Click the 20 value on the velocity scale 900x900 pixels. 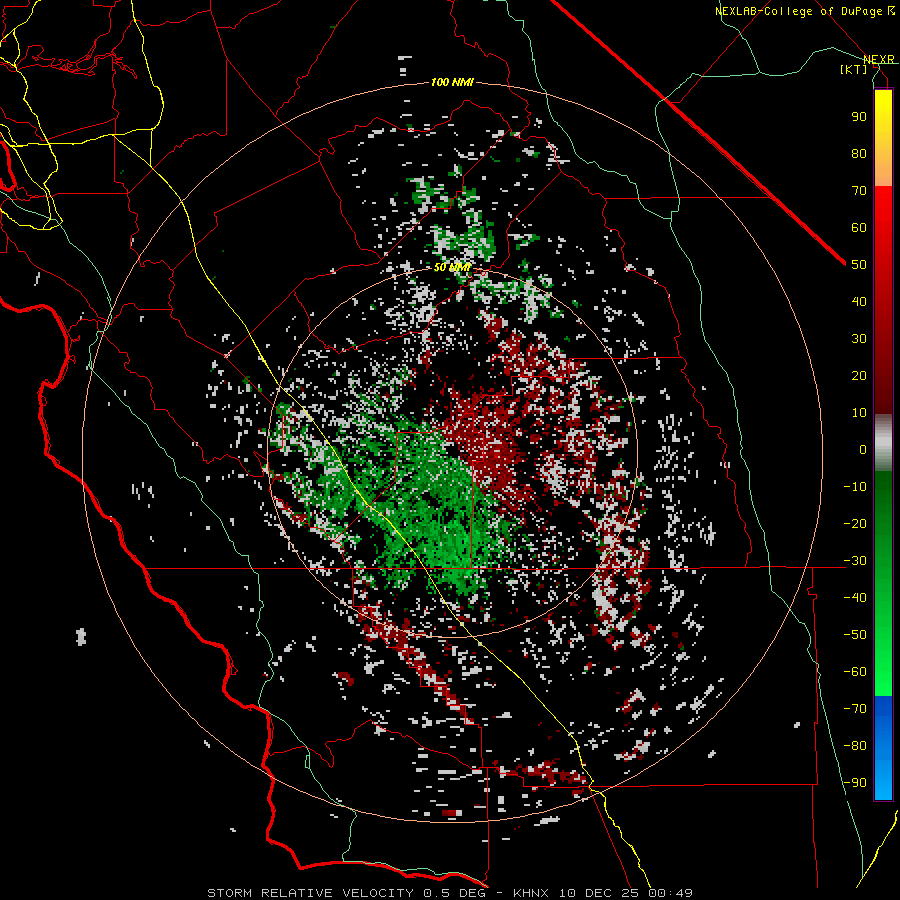pyautogui.click(x=859, y=376)
